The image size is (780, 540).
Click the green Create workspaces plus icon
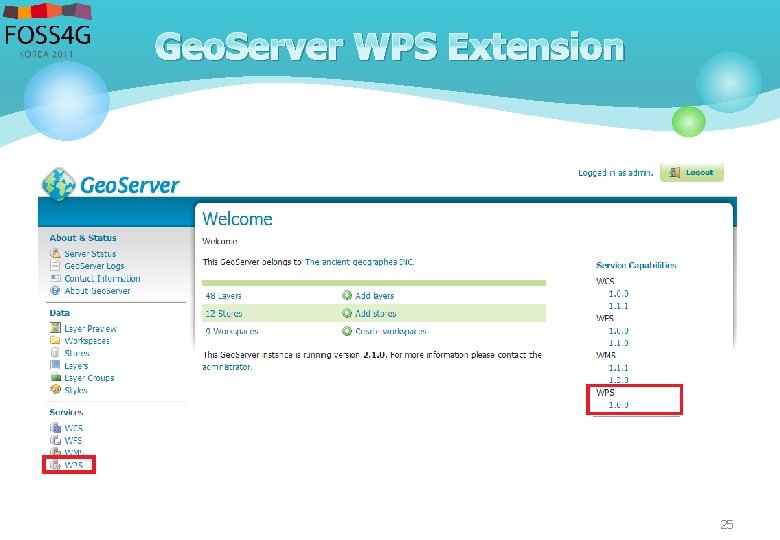click(347, 331)
